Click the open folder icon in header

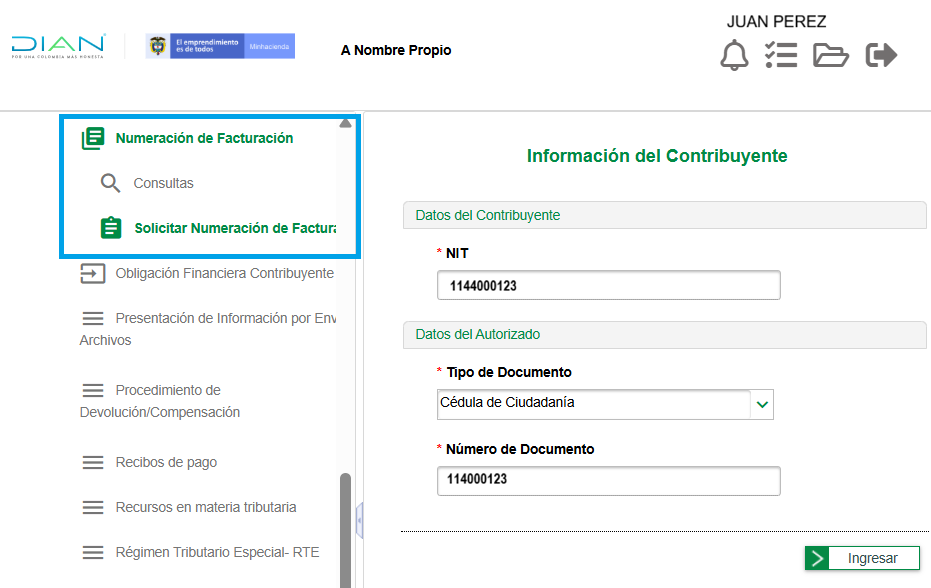tap(830, 55)
